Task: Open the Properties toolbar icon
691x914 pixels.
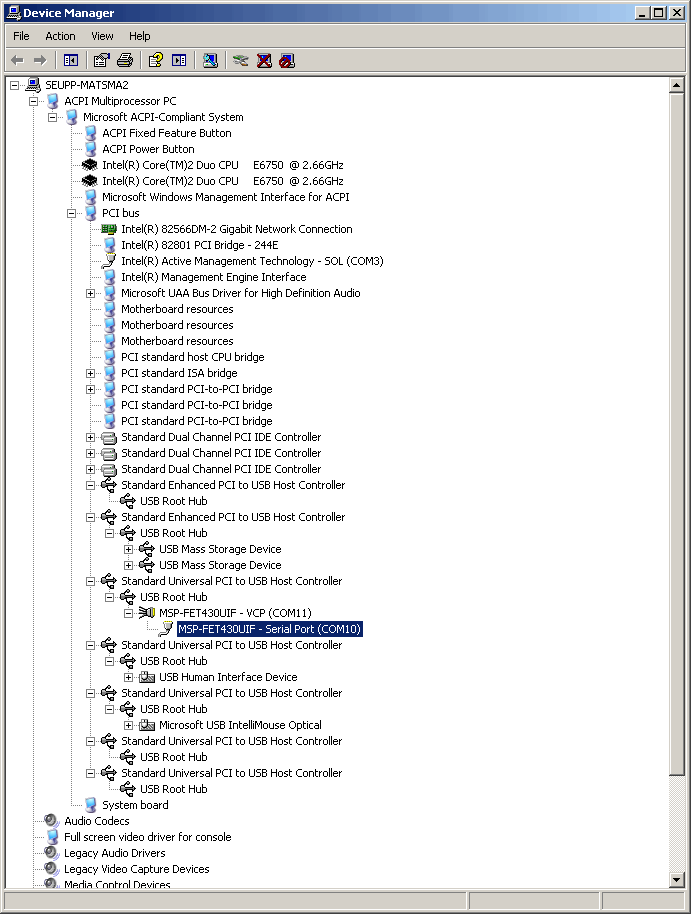Action: click(101, 60)
